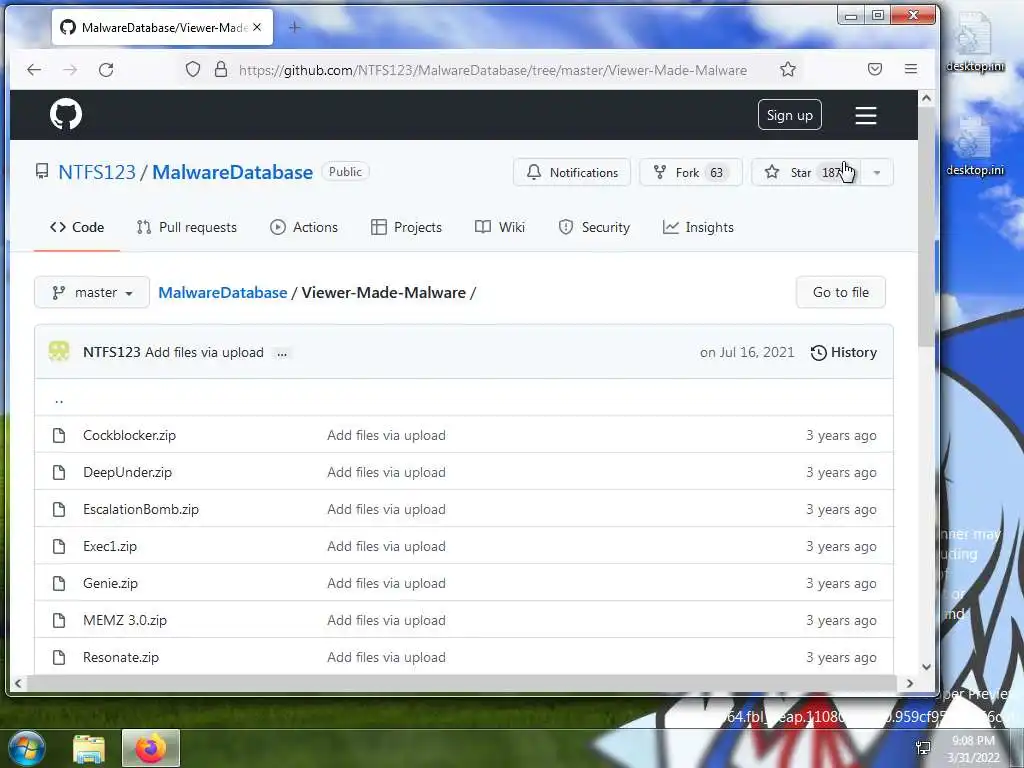1024x768 pixels.
Task: Open the Star options dropdown arrow
Action: point(877,172)
